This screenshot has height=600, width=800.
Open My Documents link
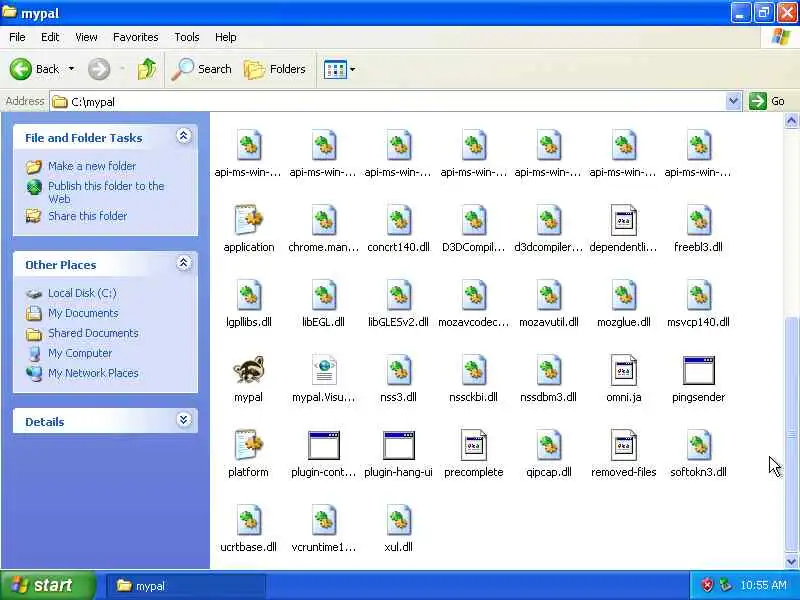(83, 313)
